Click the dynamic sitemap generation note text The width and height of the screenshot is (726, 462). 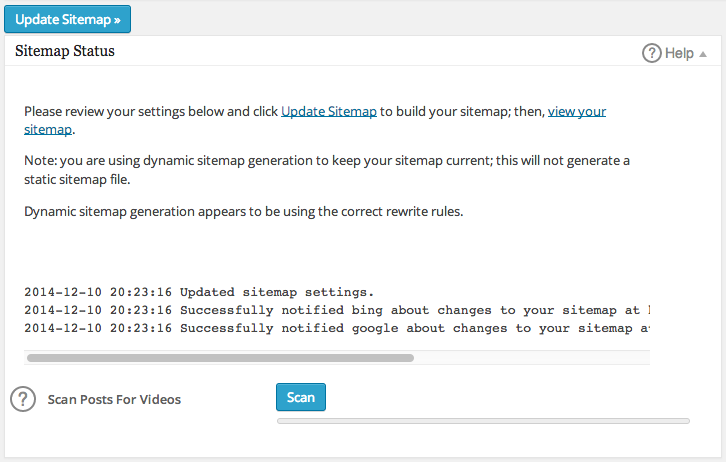[x=327, y=170]
